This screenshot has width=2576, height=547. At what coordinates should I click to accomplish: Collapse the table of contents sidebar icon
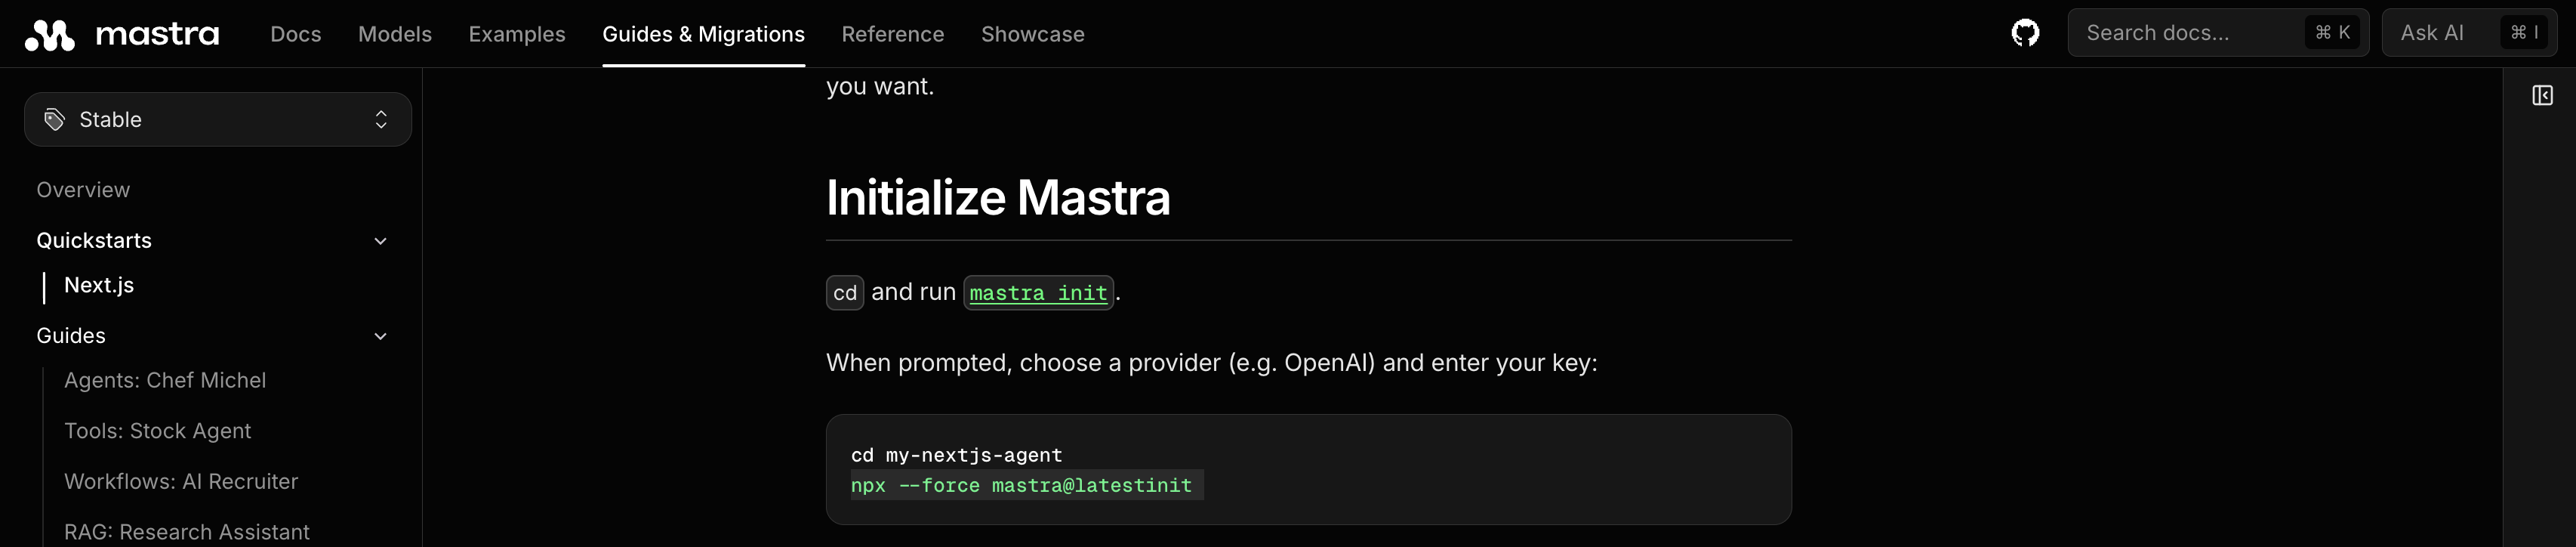tap(2542, 95)
